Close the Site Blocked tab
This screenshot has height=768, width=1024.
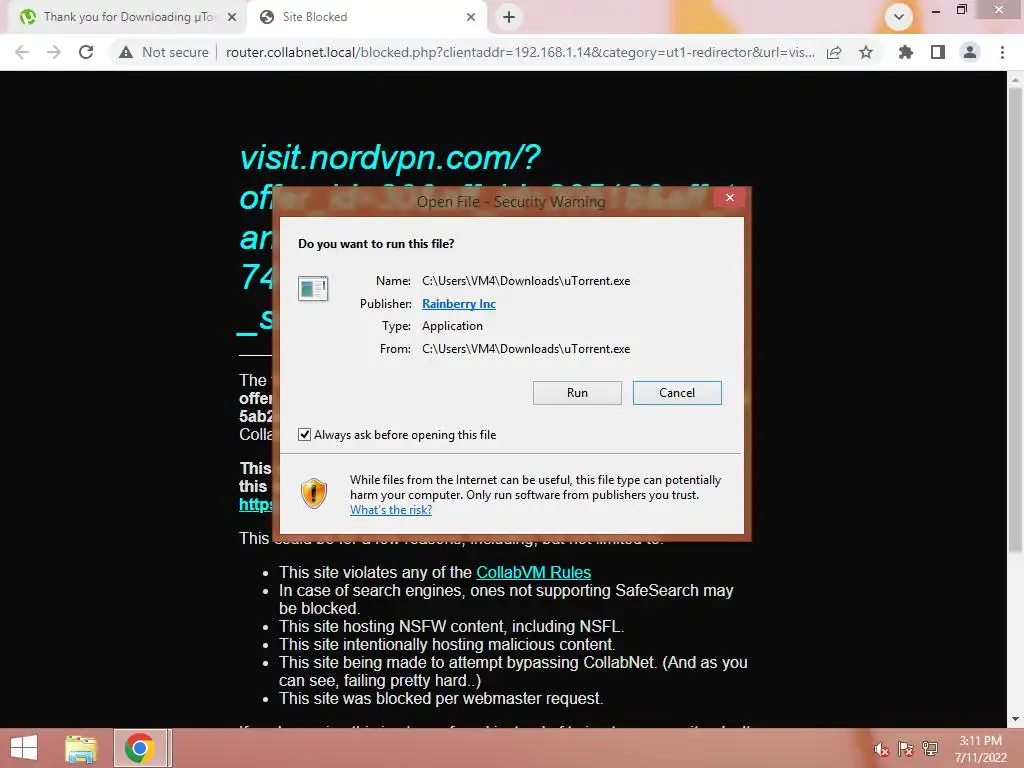(471, 18)
